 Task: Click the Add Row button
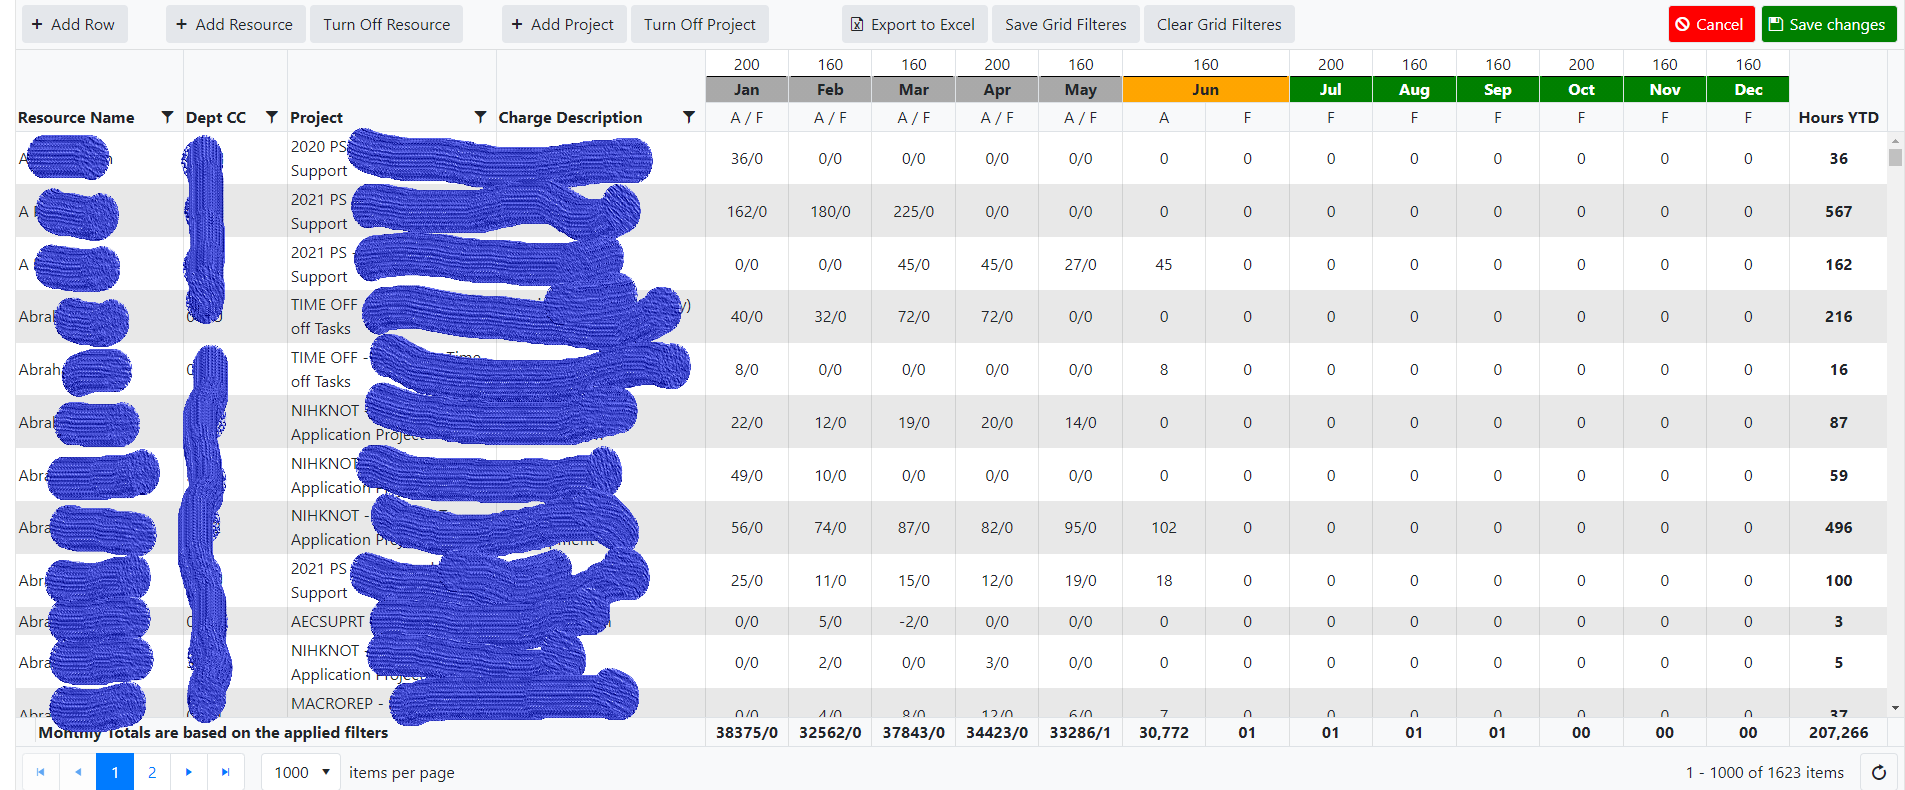point(73,24)
